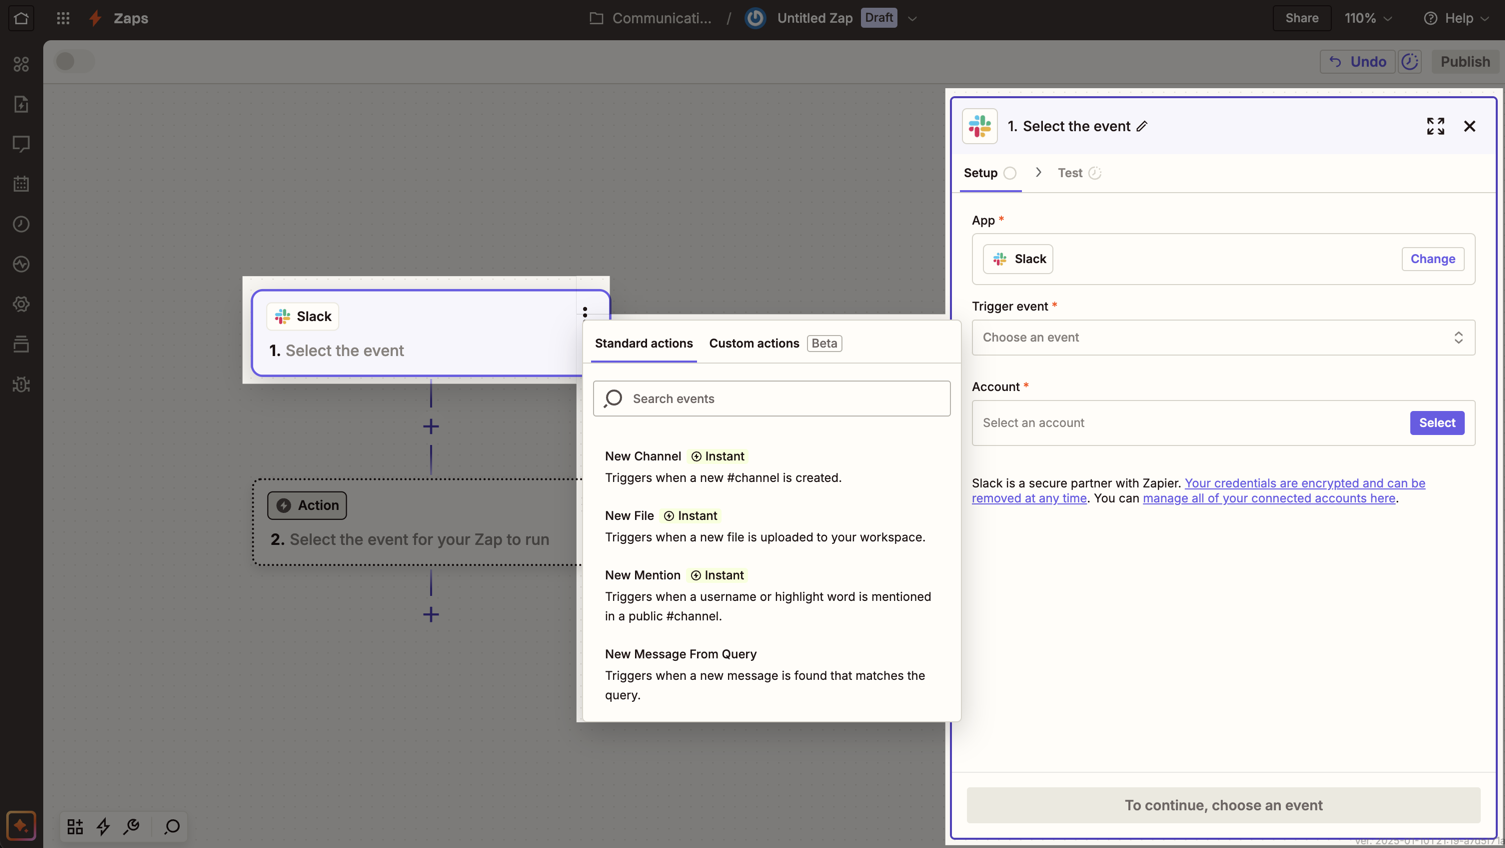Click the home icon in top-left corner
This screenshot has height=848, width=1505.
pyautogui.click(x=21, y=18)
